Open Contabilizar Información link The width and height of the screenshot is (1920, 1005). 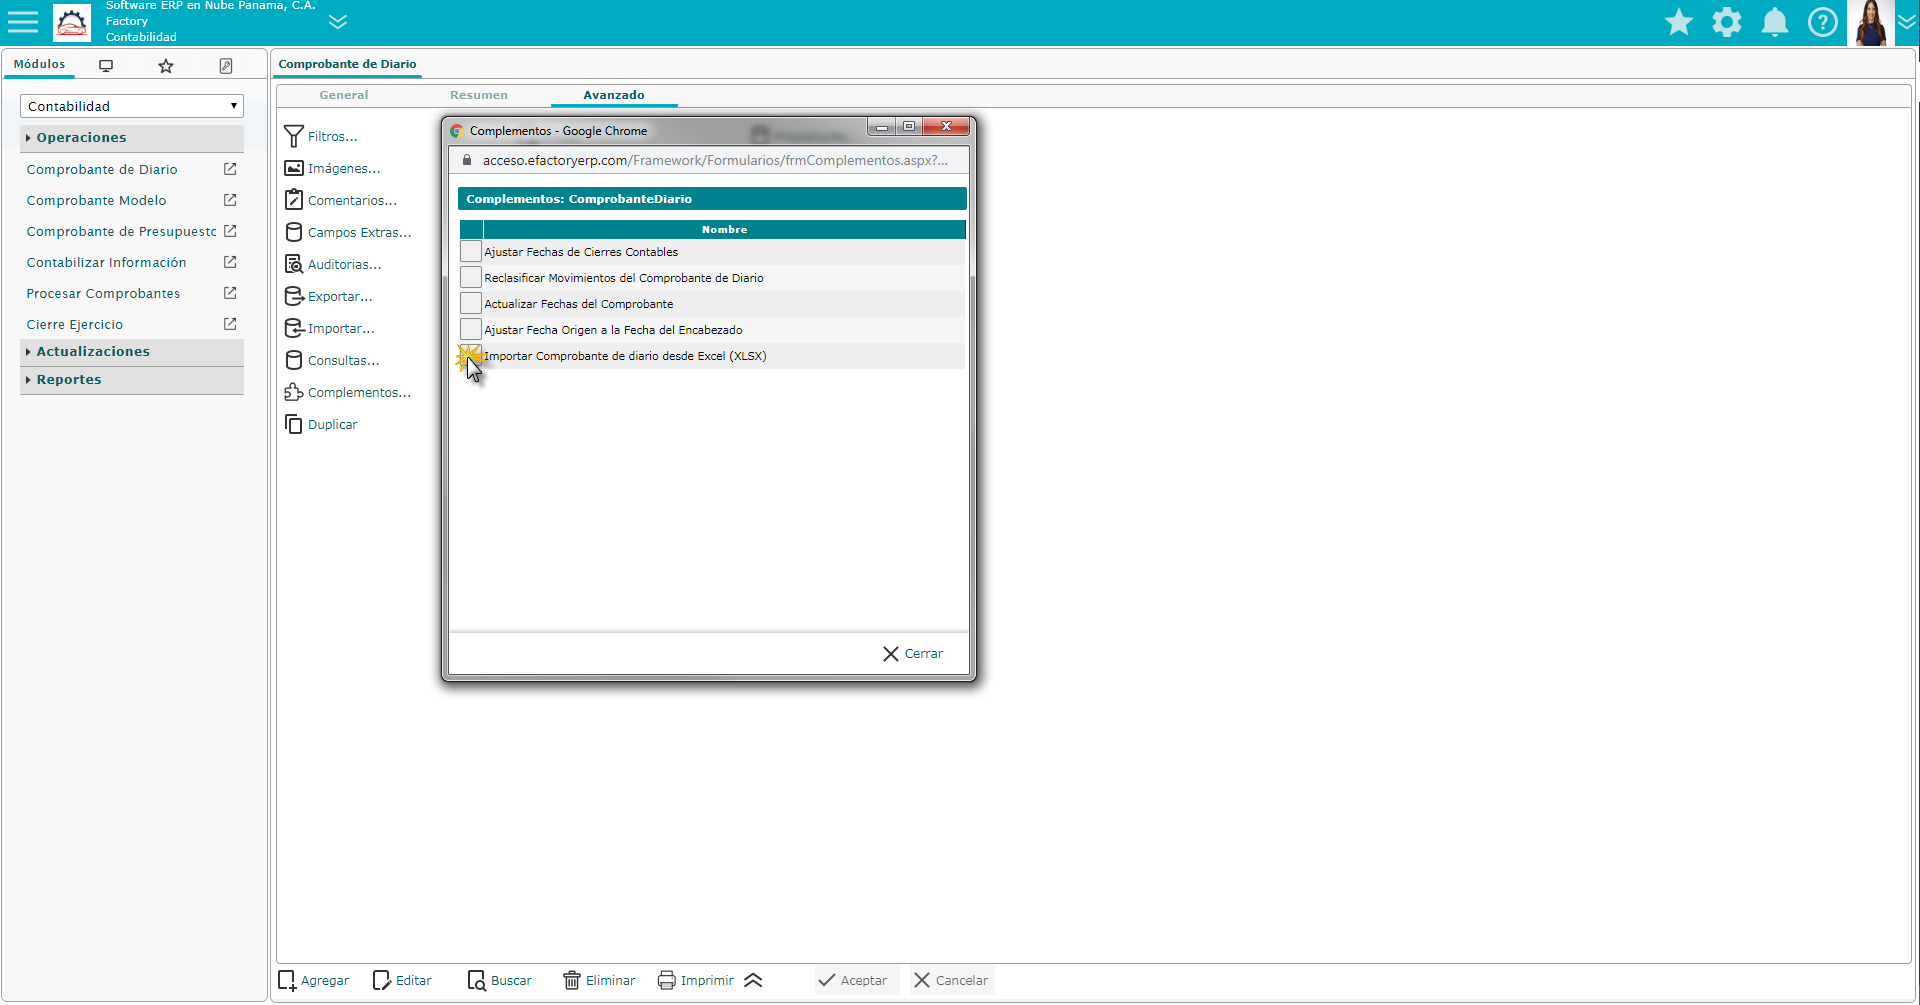107,263
